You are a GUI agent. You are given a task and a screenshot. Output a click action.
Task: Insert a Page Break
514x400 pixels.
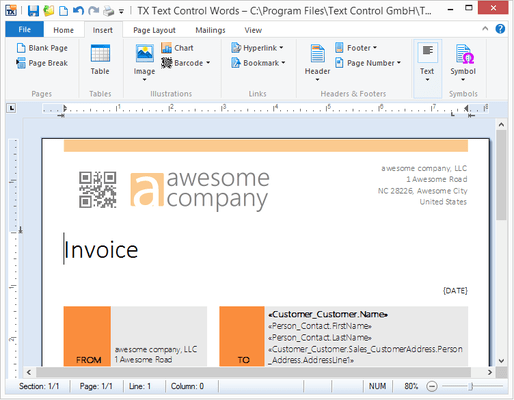[x=42, y=63]
